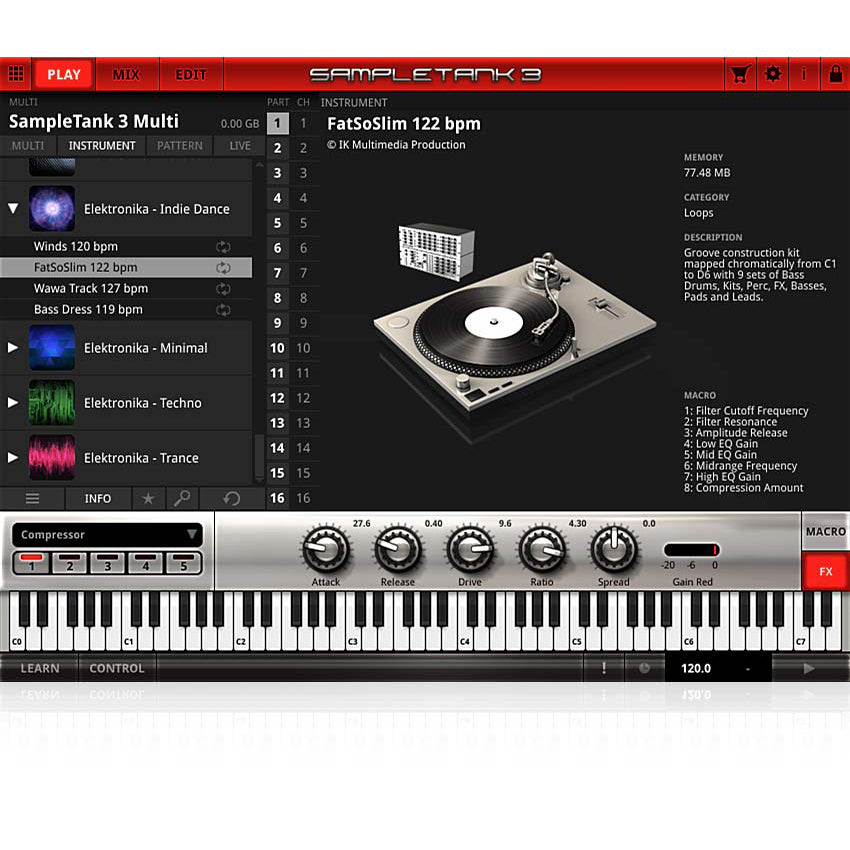Click the MACRO button on the right edge
Screen dimensions: 850x850
point(826,531)
